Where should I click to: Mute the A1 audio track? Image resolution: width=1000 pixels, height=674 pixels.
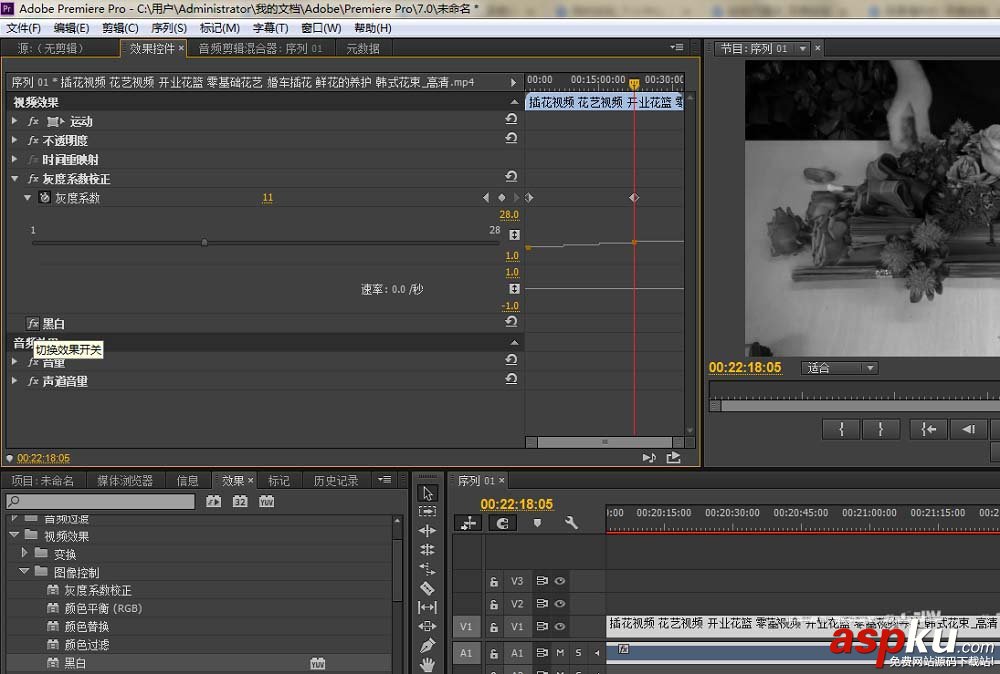[560, 653]
